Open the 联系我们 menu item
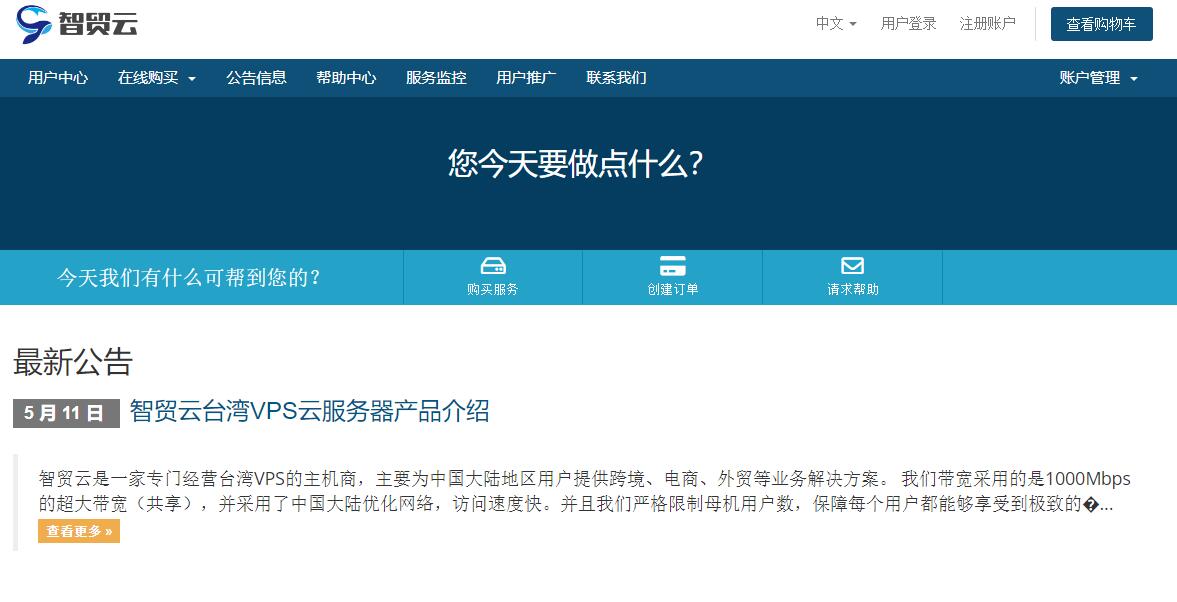 click(616, 77)
